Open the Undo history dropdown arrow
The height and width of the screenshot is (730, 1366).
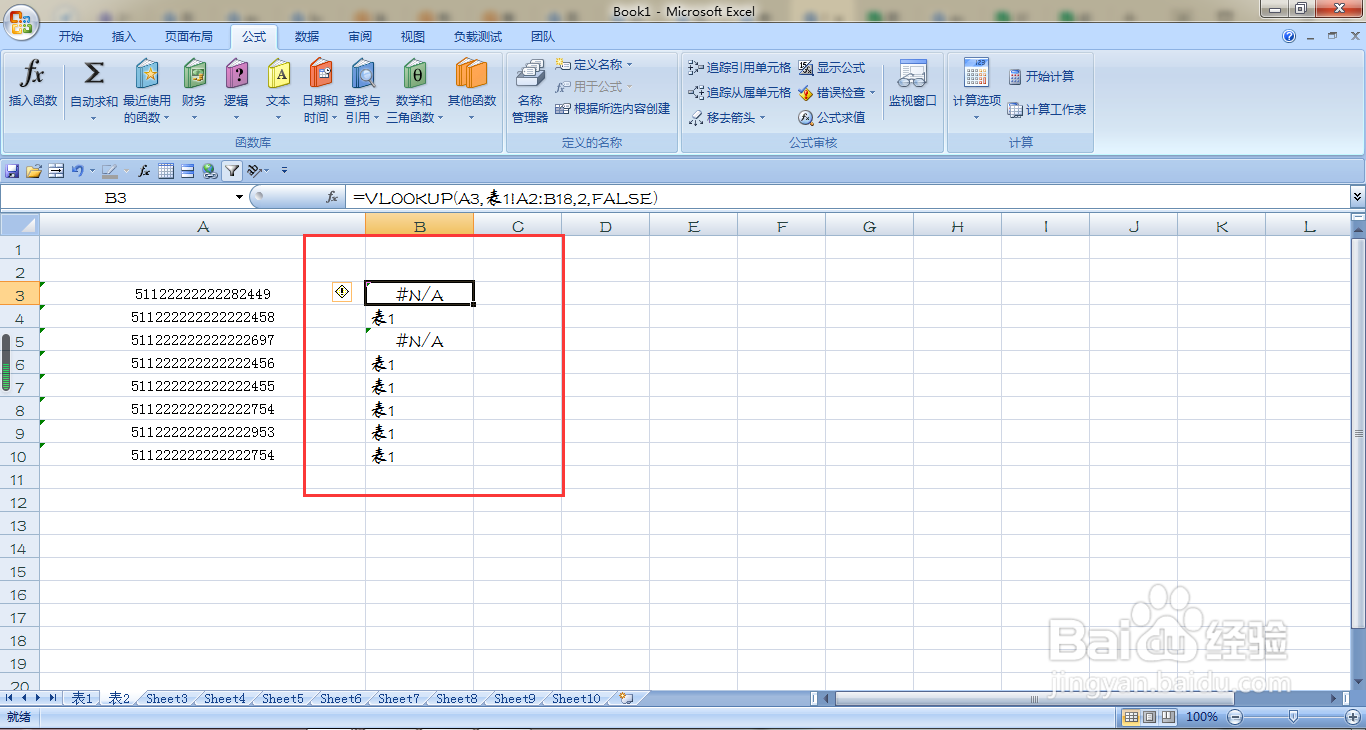tap(92, 171)
